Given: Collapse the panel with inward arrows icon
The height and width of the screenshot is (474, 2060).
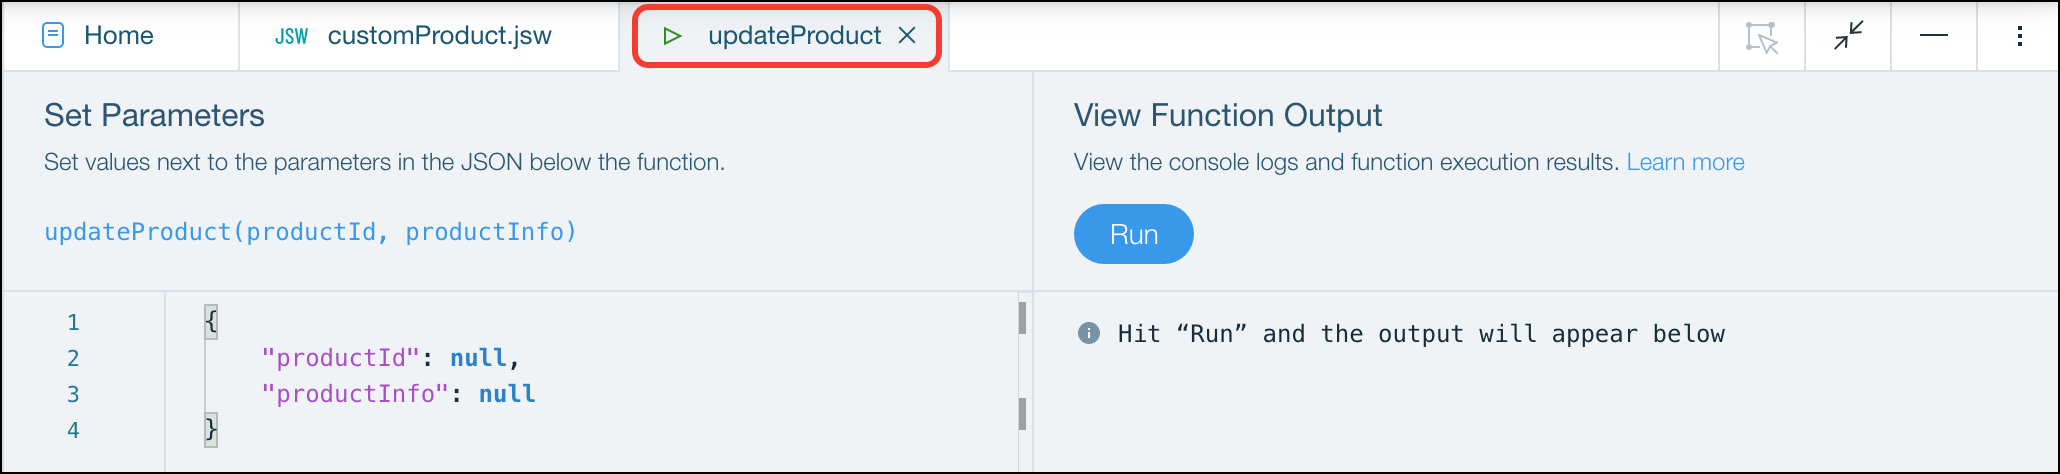Looking at the screenshot, I should 1848,36.
